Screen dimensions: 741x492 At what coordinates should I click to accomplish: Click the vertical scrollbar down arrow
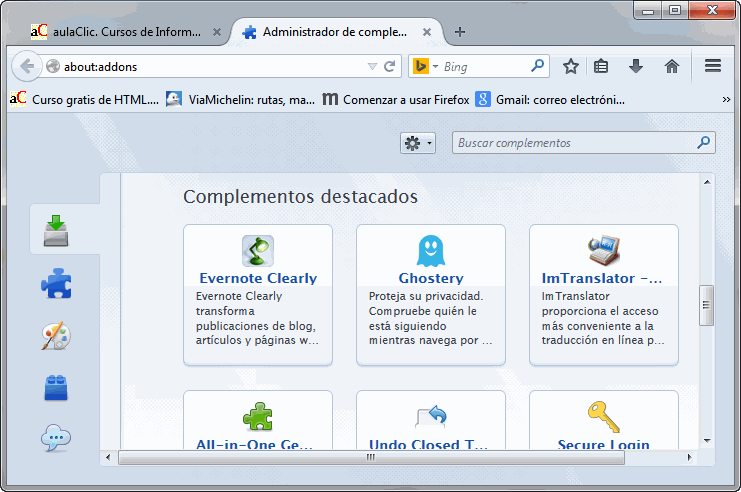(x=707, y=440)
